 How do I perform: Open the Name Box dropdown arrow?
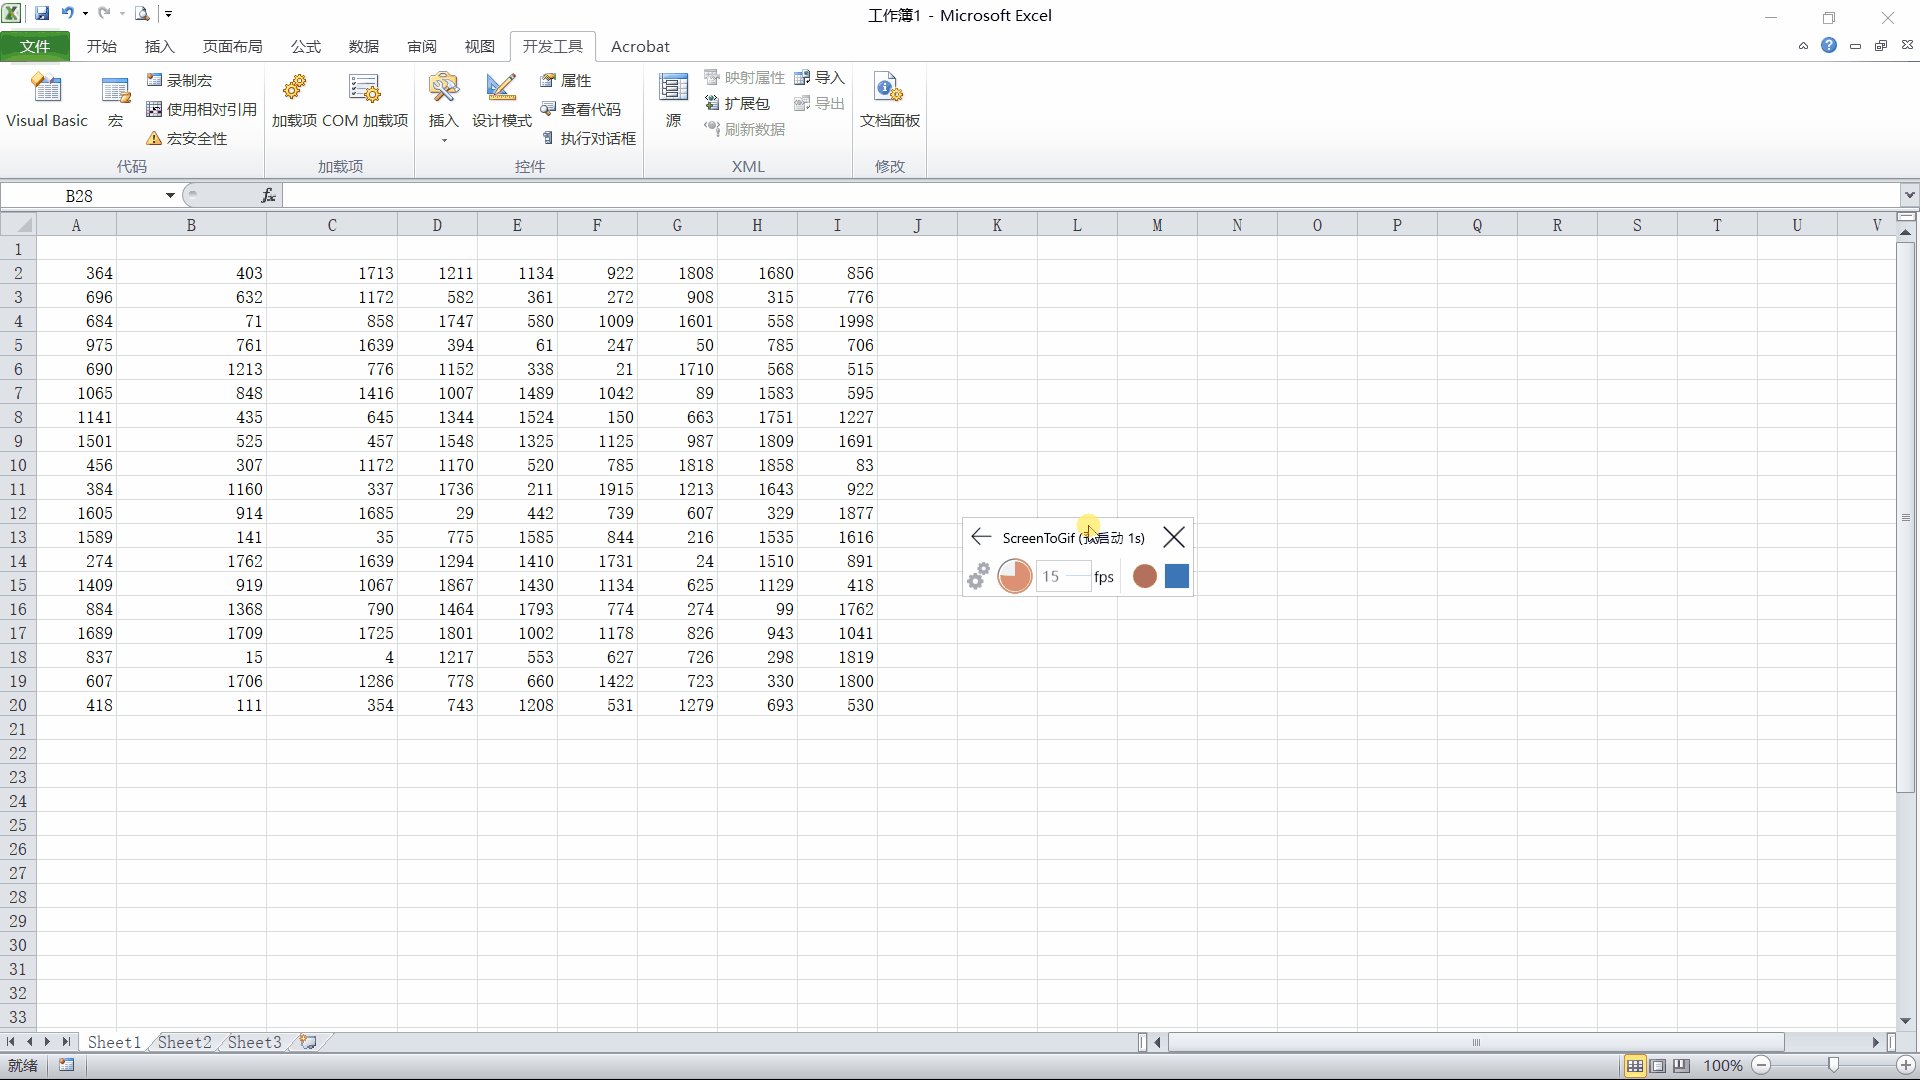tap(170, 196)
